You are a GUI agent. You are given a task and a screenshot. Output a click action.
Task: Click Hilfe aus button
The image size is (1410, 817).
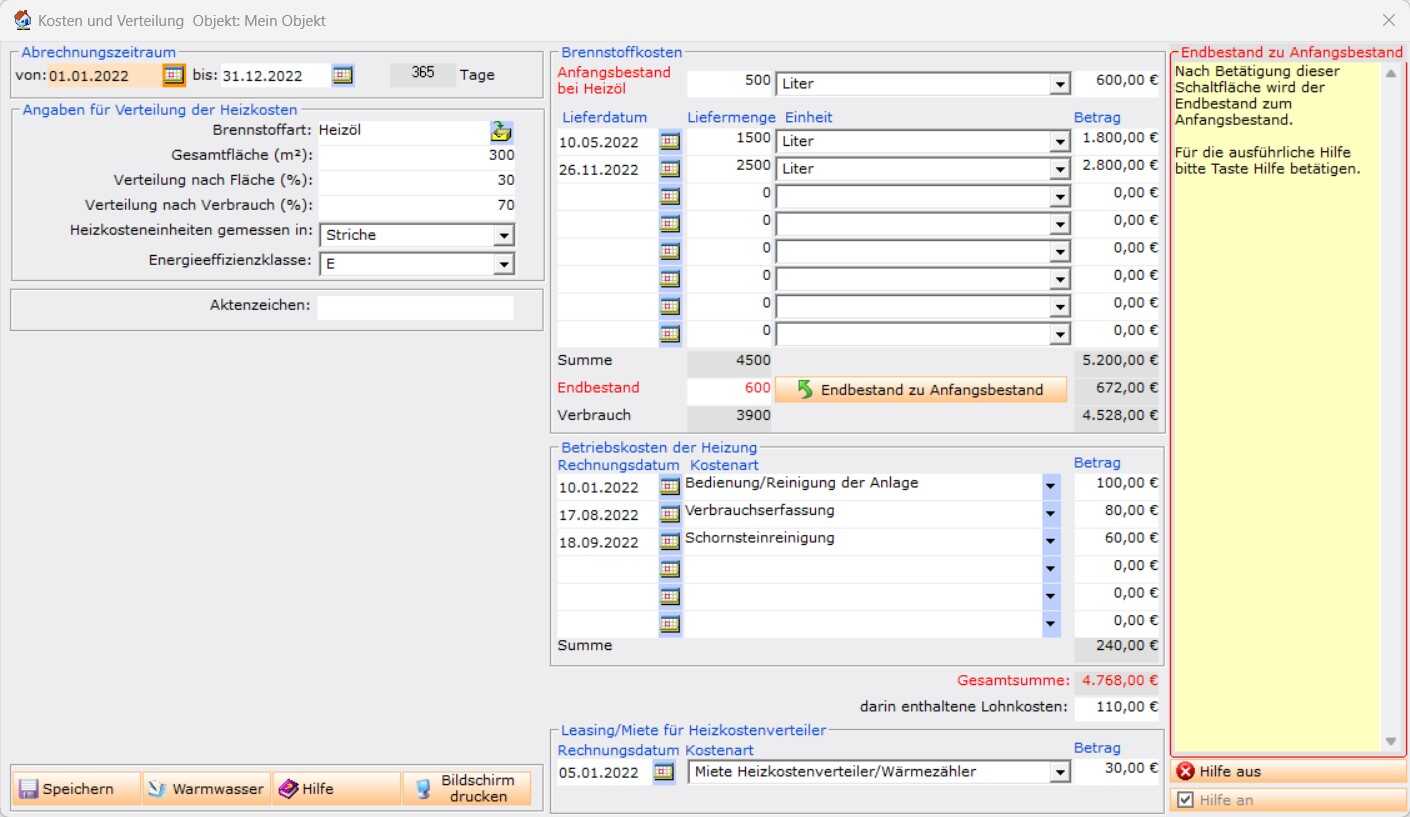[x=1288, y=772]
